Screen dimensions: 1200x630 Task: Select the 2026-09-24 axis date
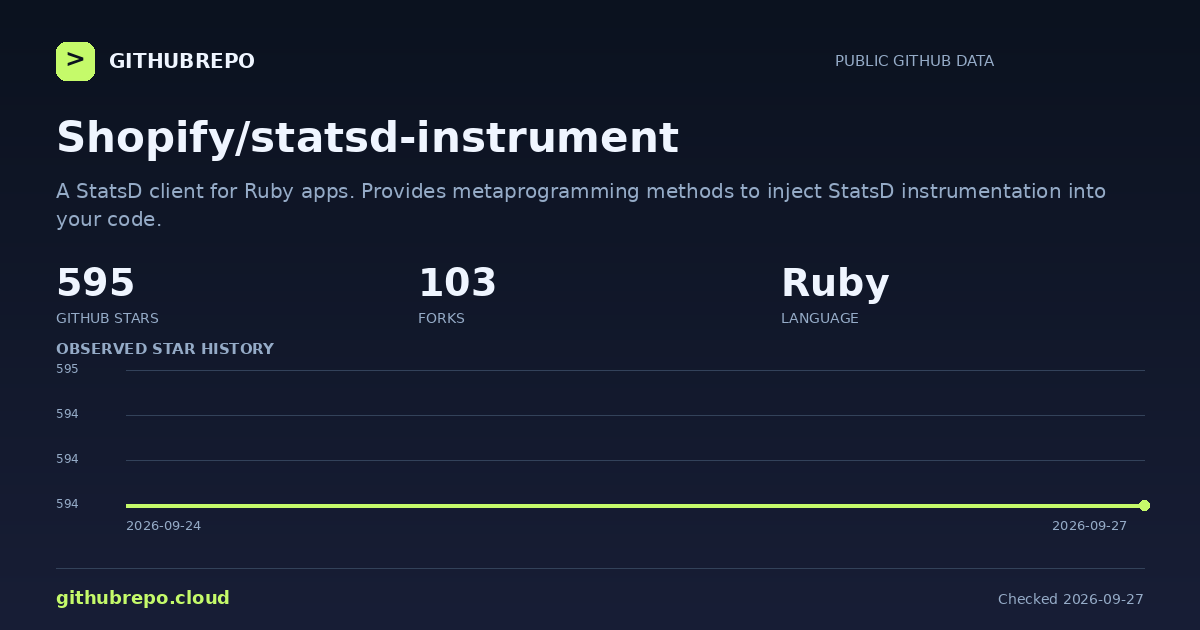click(163, 526)
